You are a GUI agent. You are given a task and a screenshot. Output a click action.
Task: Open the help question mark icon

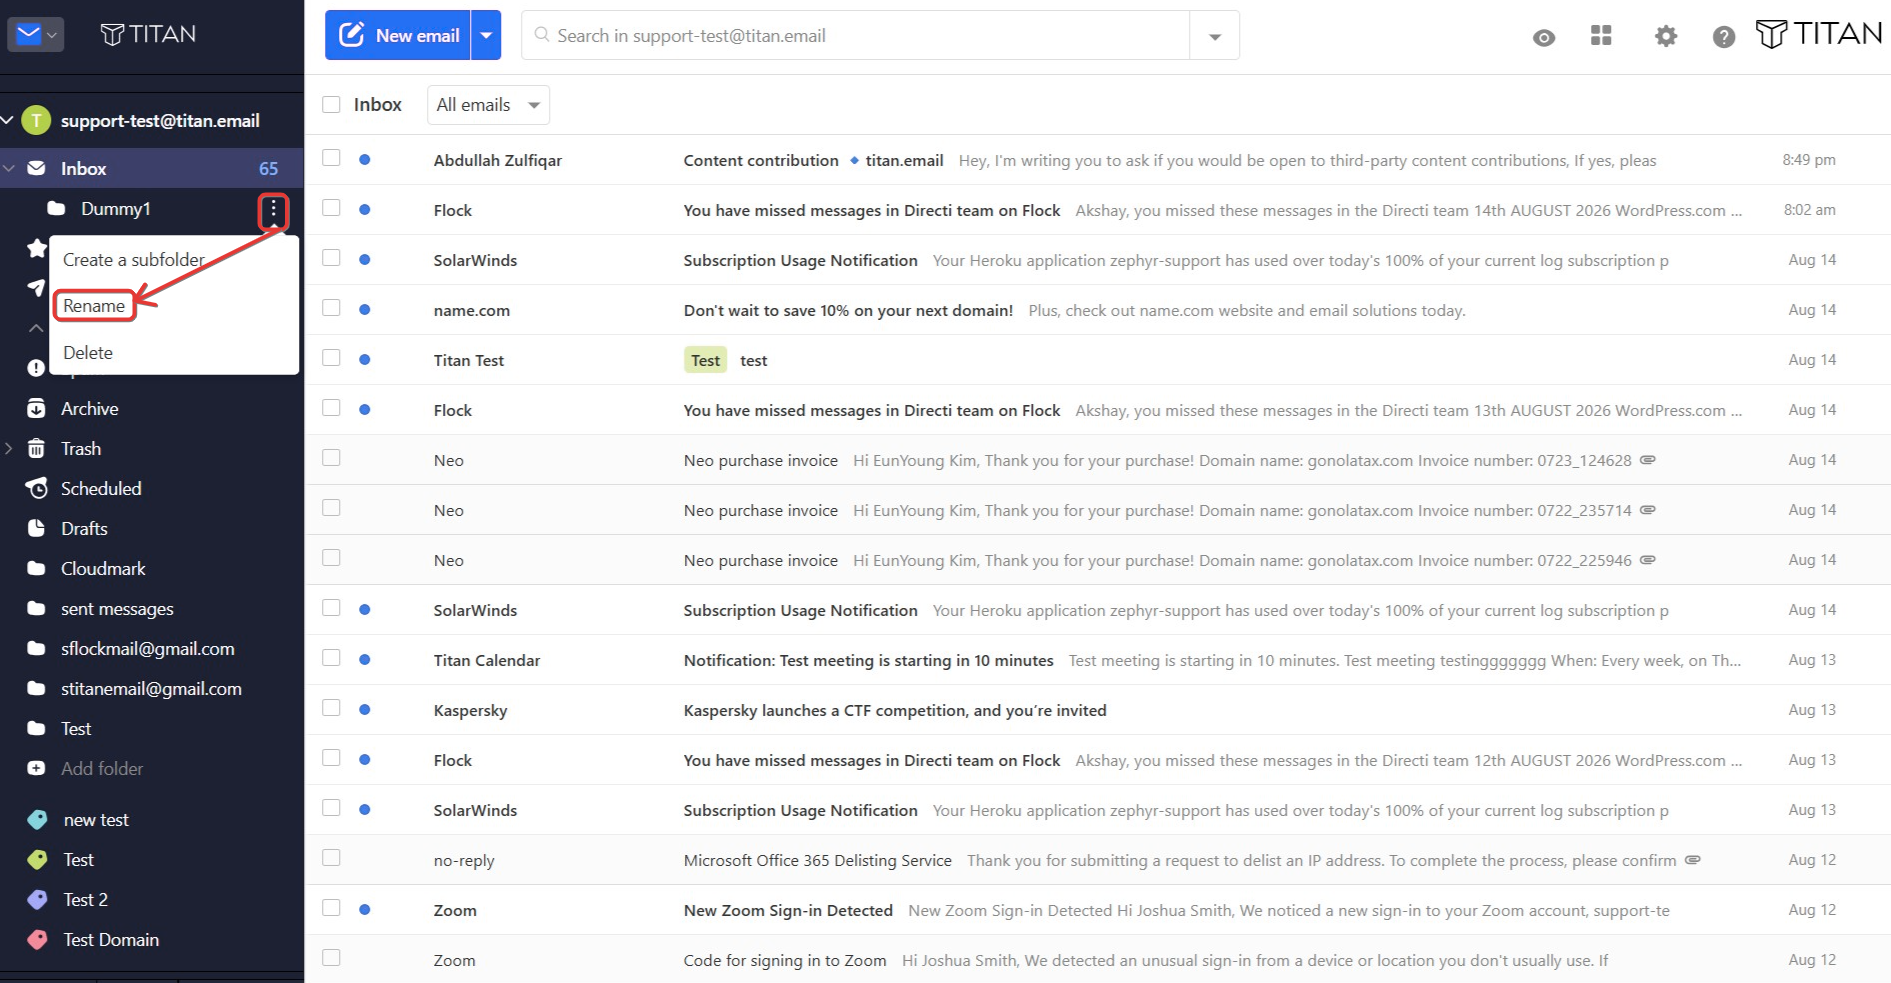pos(1724,37)
